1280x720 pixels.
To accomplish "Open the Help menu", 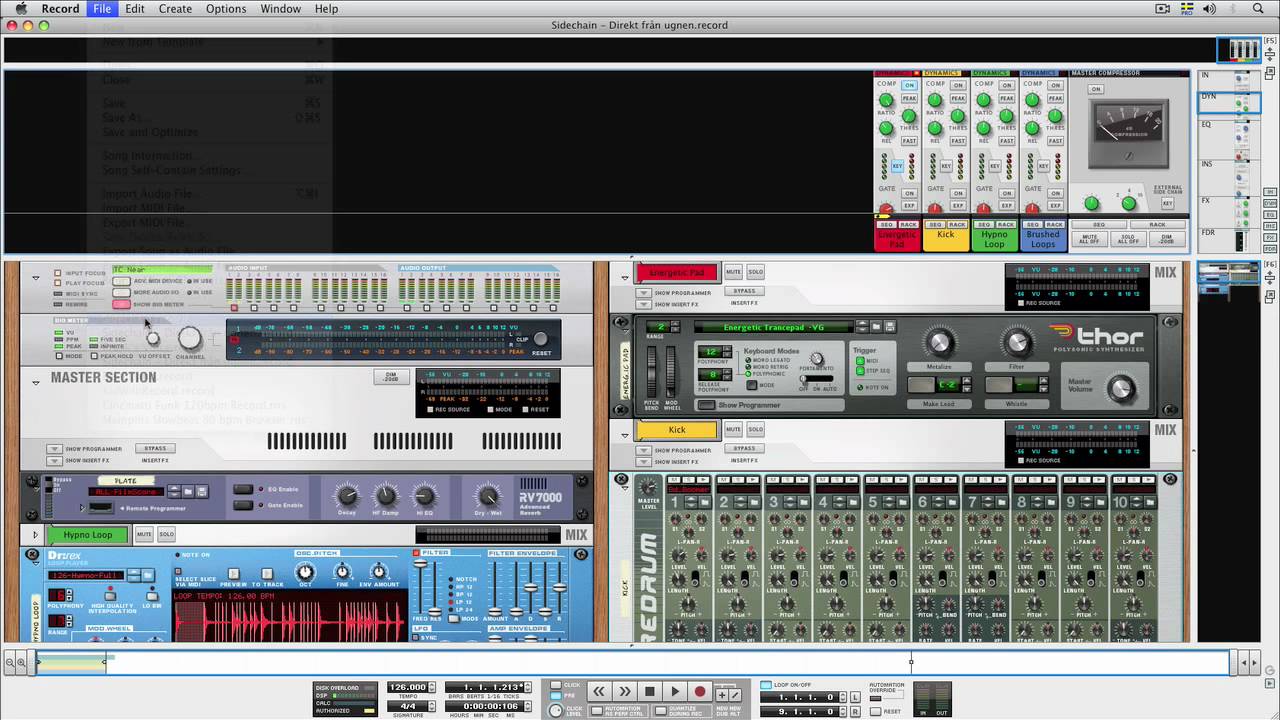I will [x=326, y=8].
